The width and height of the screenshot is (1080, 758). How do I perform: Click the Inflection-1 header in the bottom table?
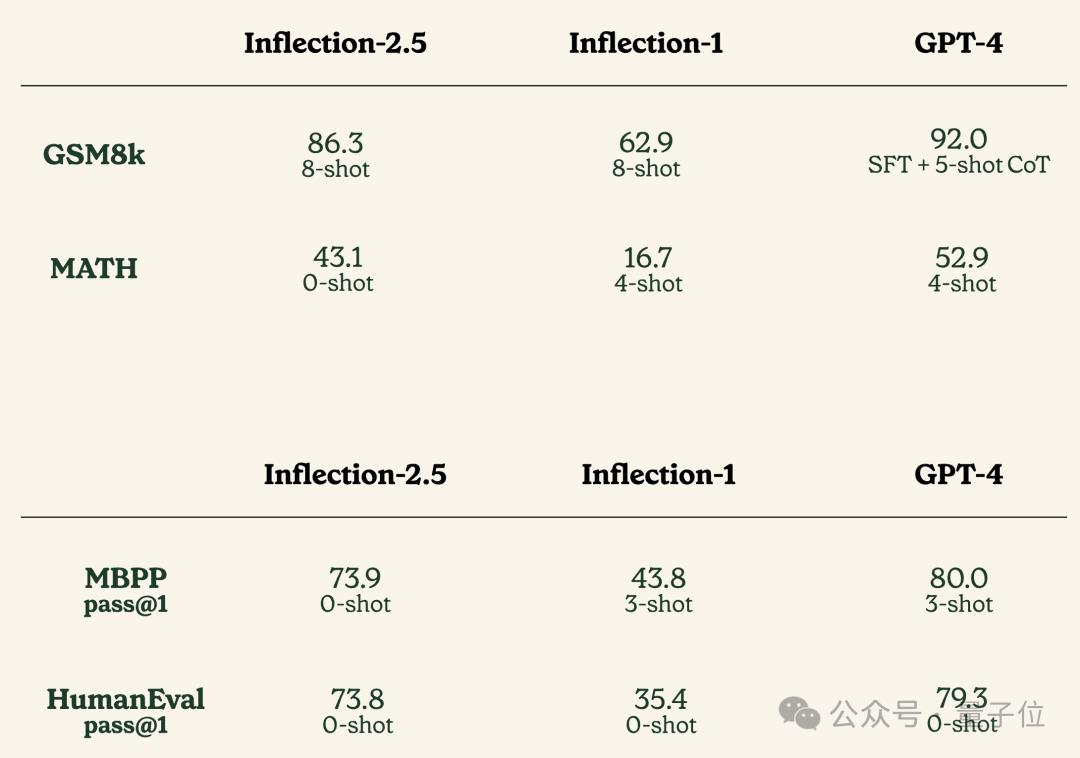point(658,474)
